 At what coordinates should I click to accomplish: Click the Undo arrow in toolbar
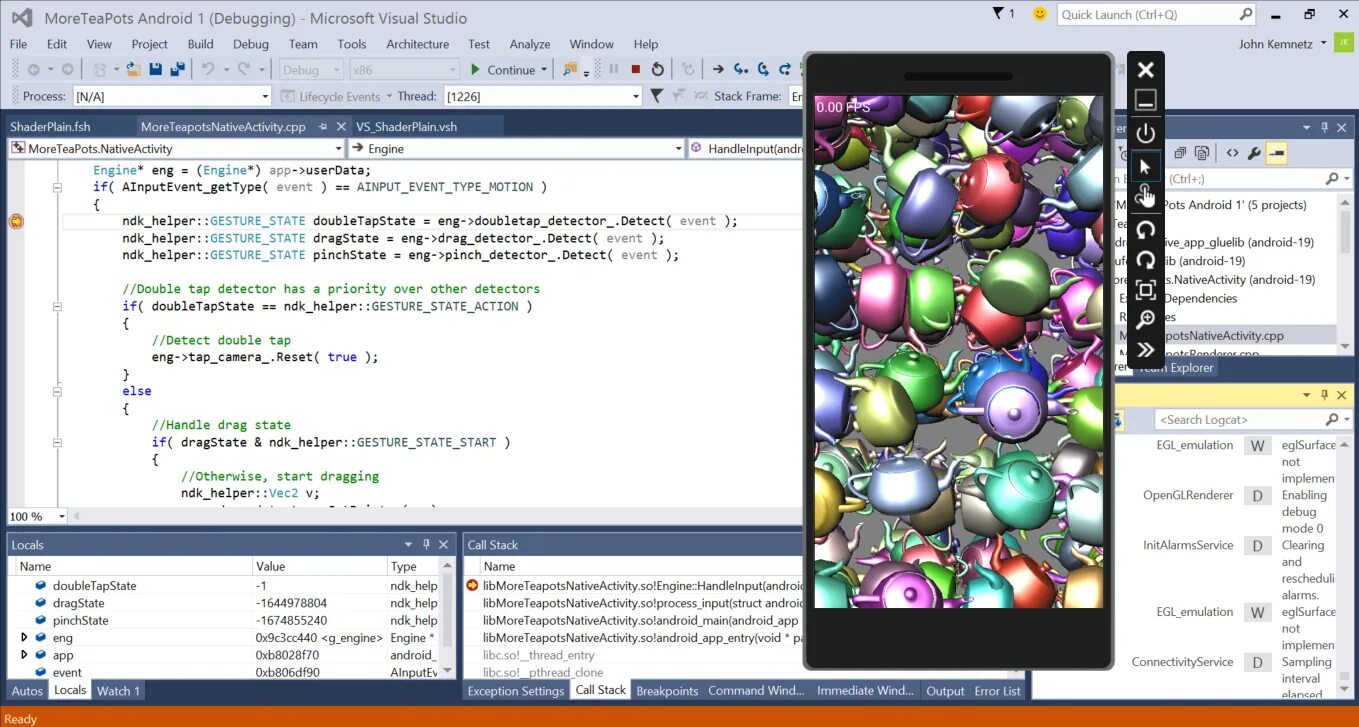coord(208,70)
